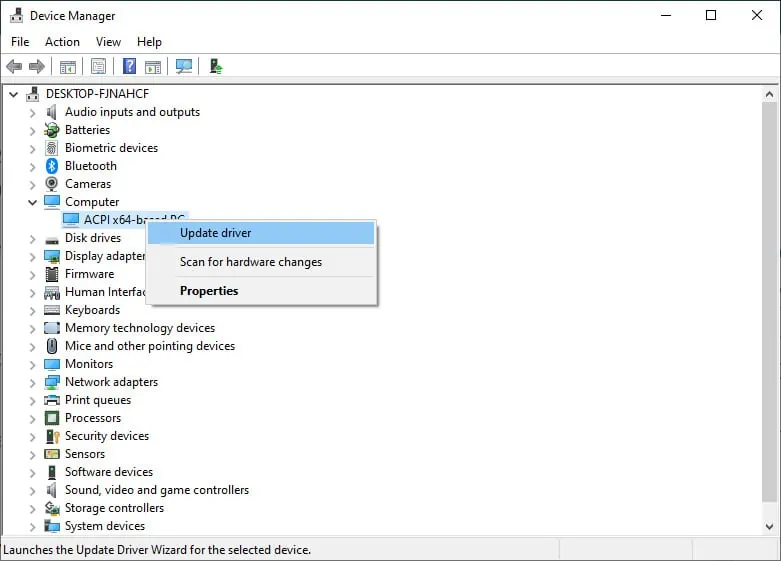
Task: Click the System devices folder icon
Action: tap(52, 526)
